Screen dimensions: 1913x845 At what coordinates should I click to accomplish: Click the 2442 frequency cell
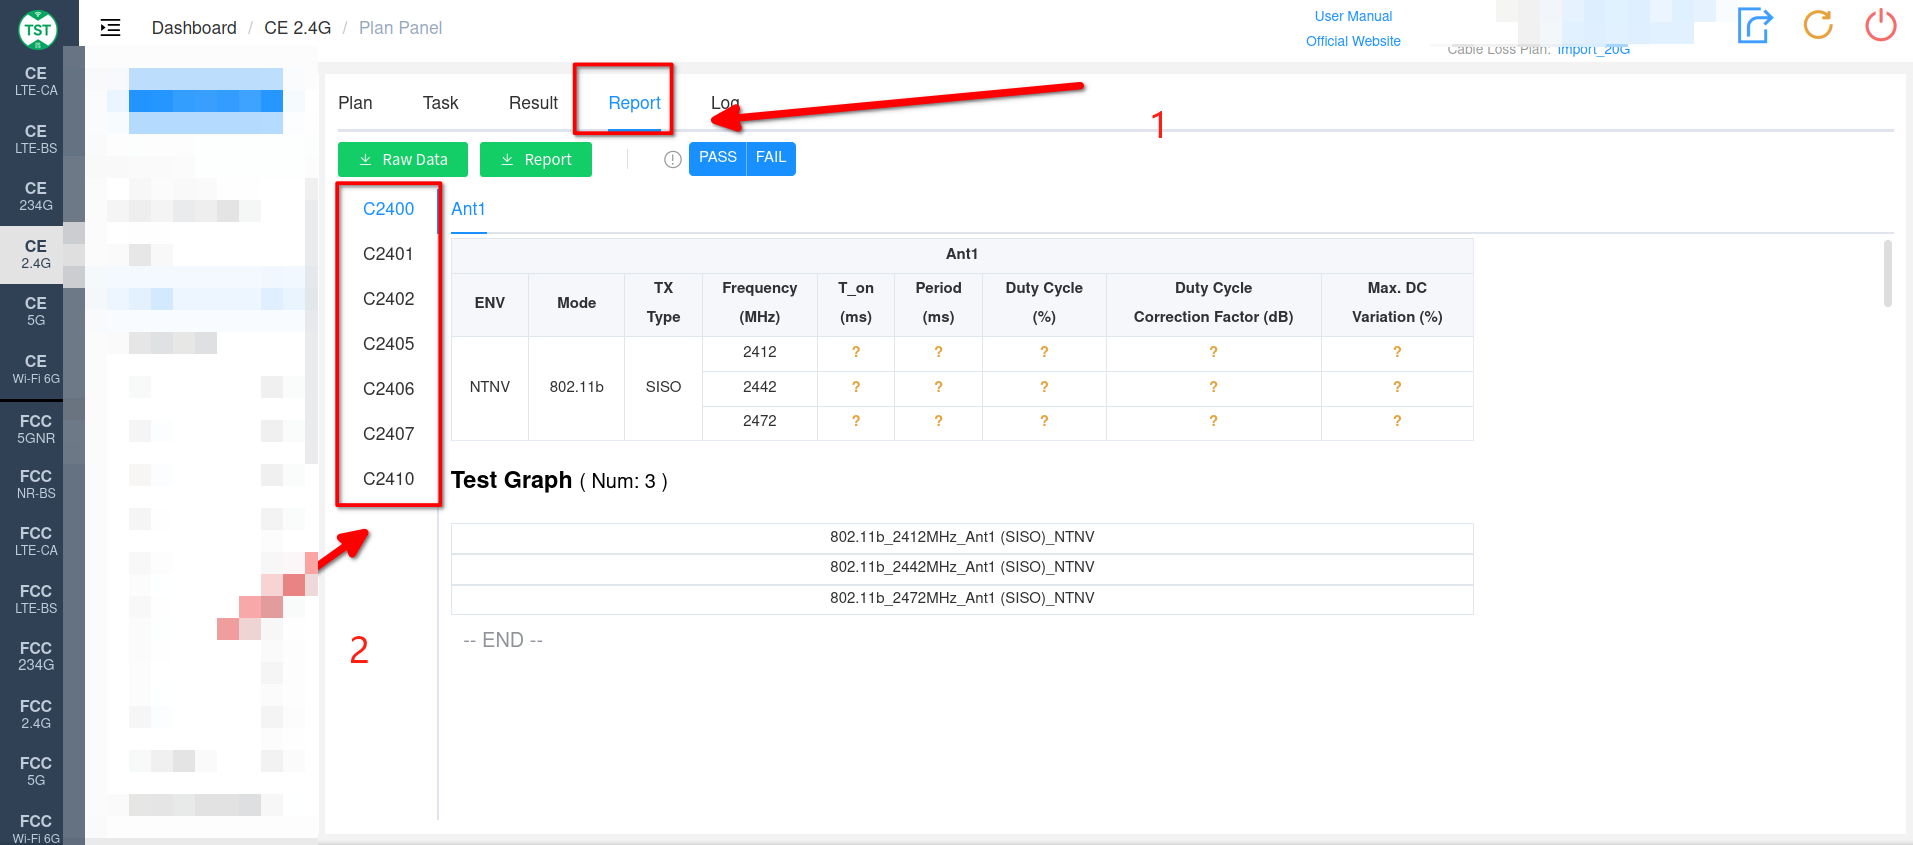759,387
